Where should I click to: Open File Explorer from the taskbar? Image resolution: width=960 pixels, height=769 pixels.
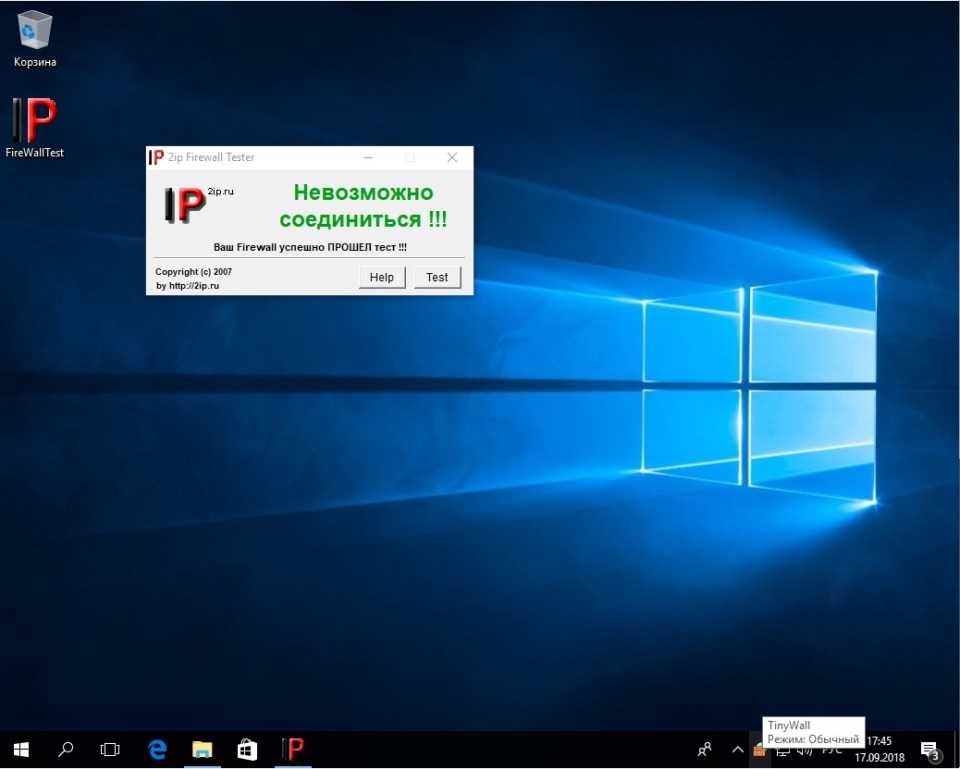coord(202,749)
